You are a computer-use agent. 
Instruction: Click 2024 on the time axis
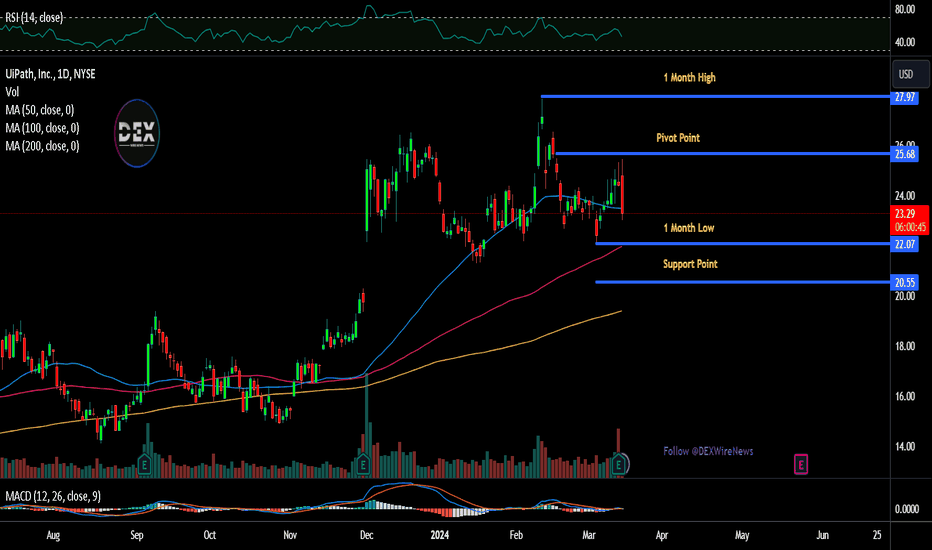[x=440, y=535]
